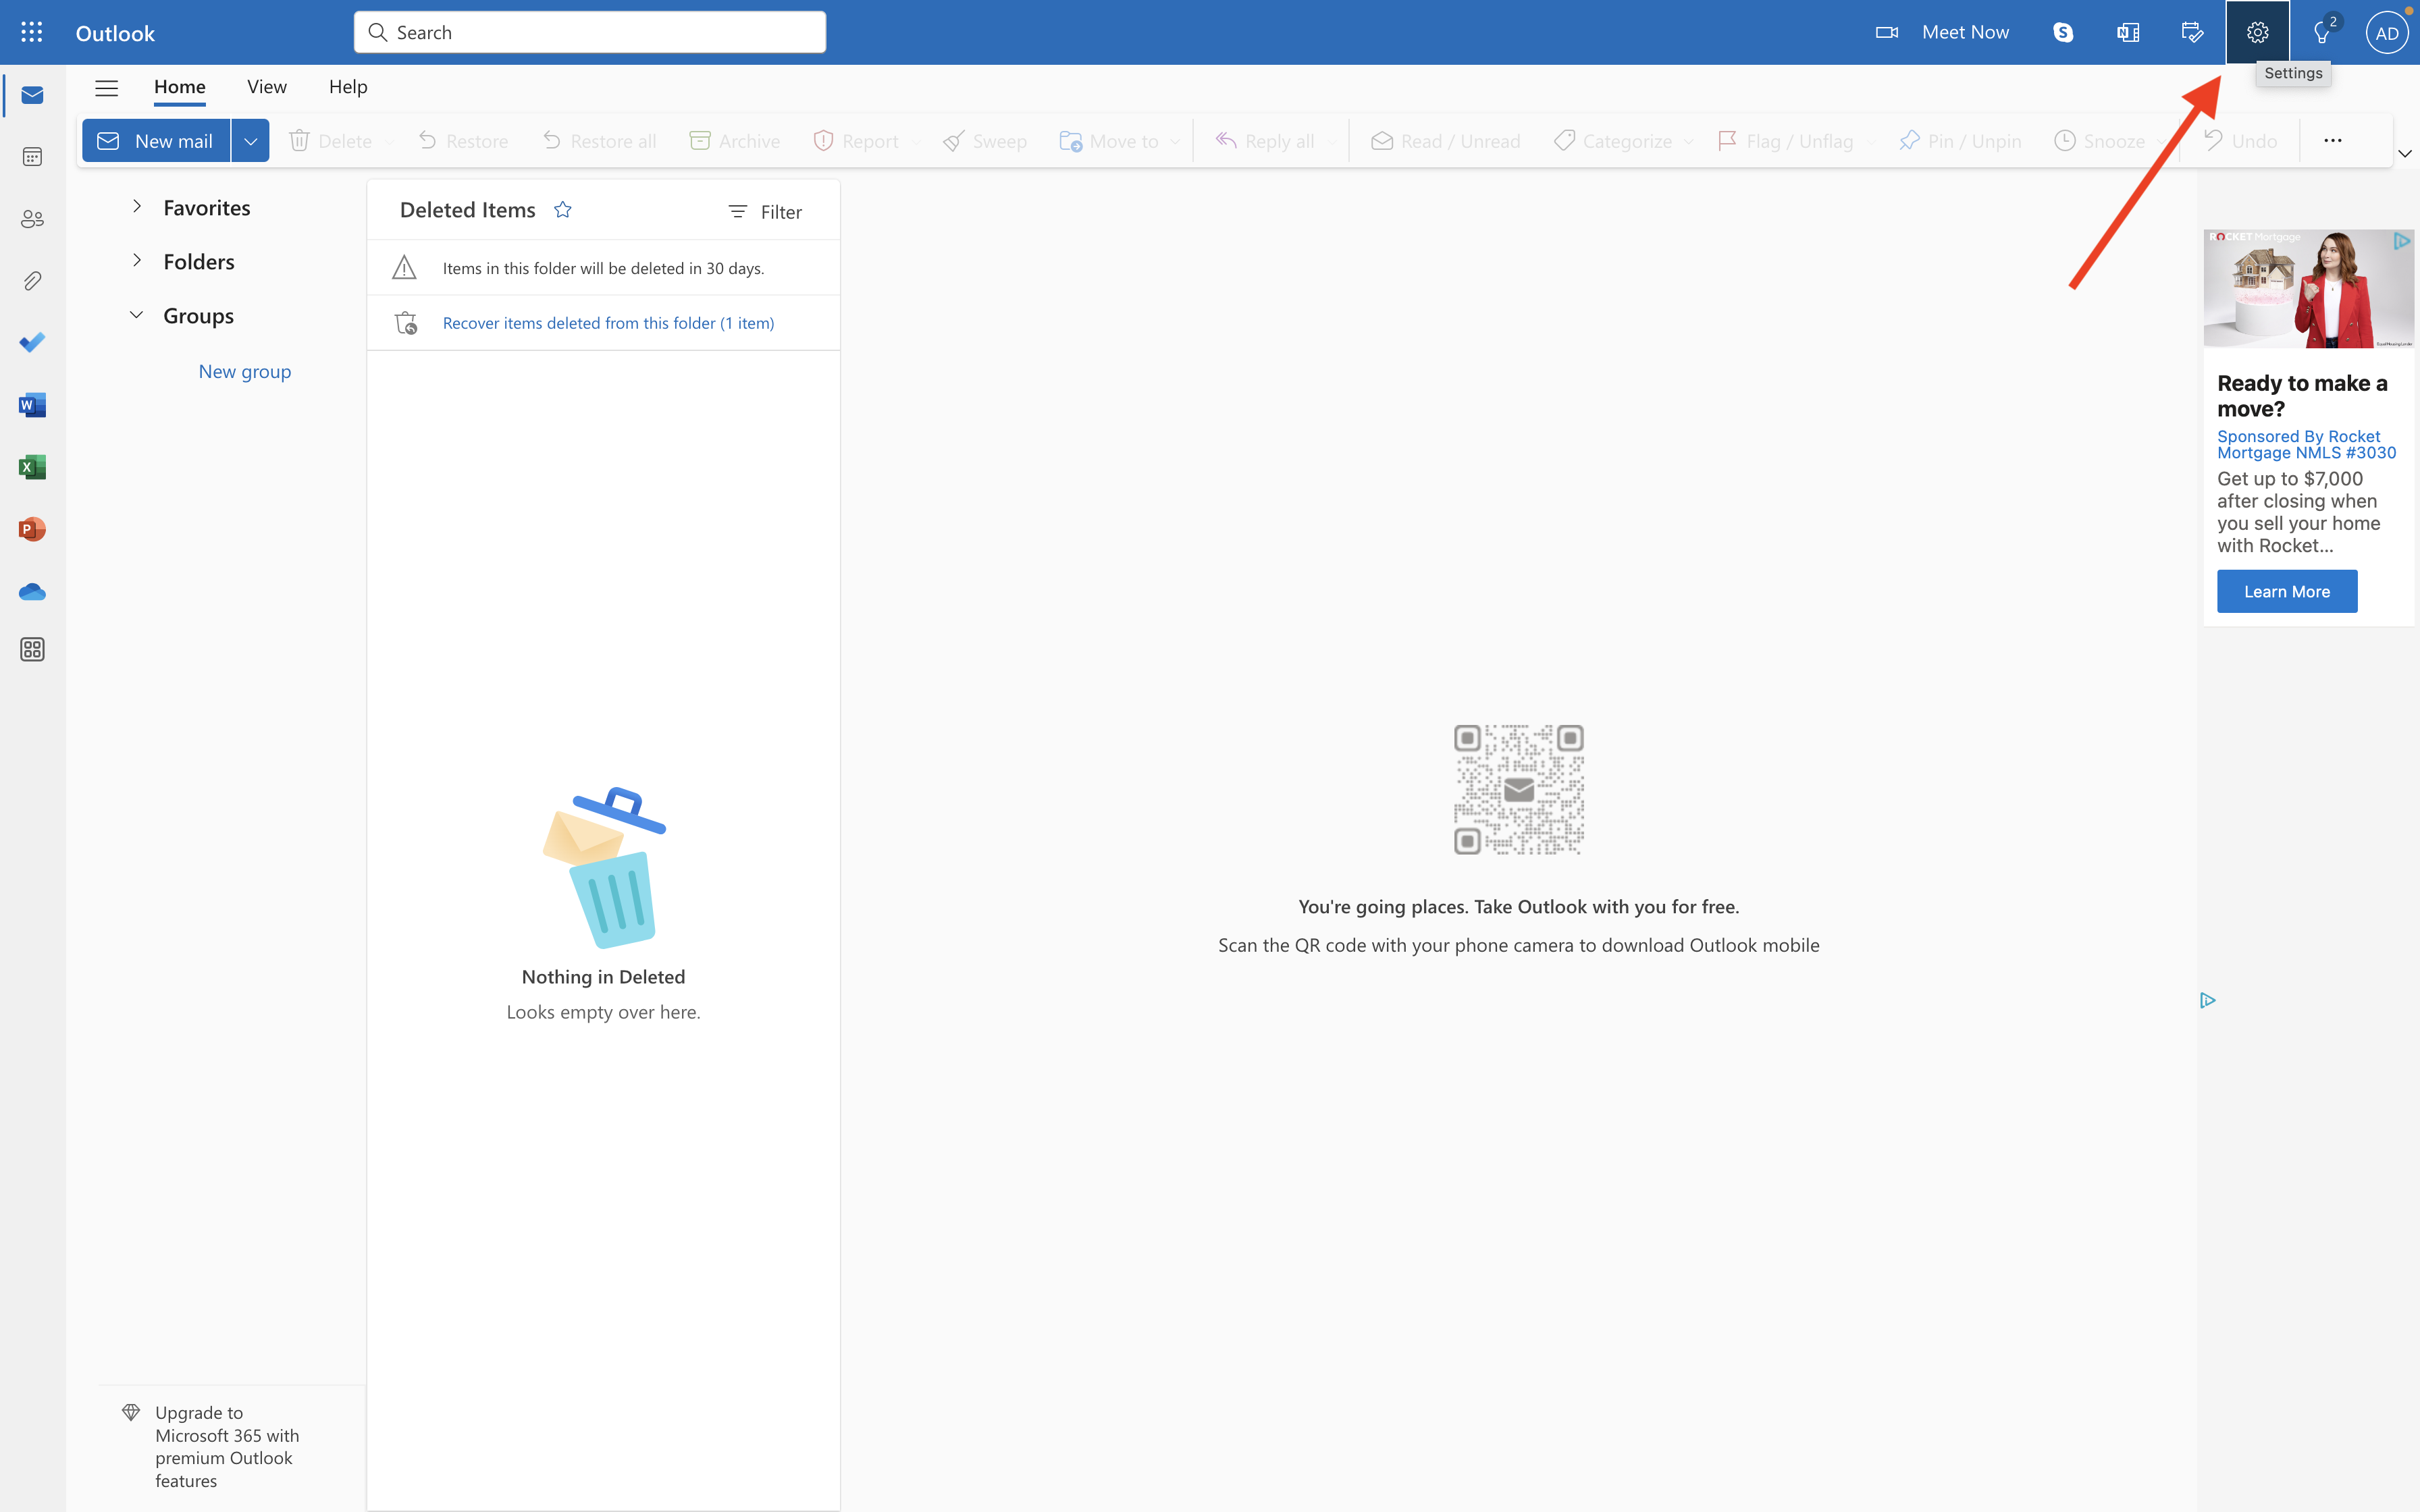Toggle the navigation pane with the hamburger icon
Viewport: 2420px width, 1512px height.
click(x=106, y=88)
